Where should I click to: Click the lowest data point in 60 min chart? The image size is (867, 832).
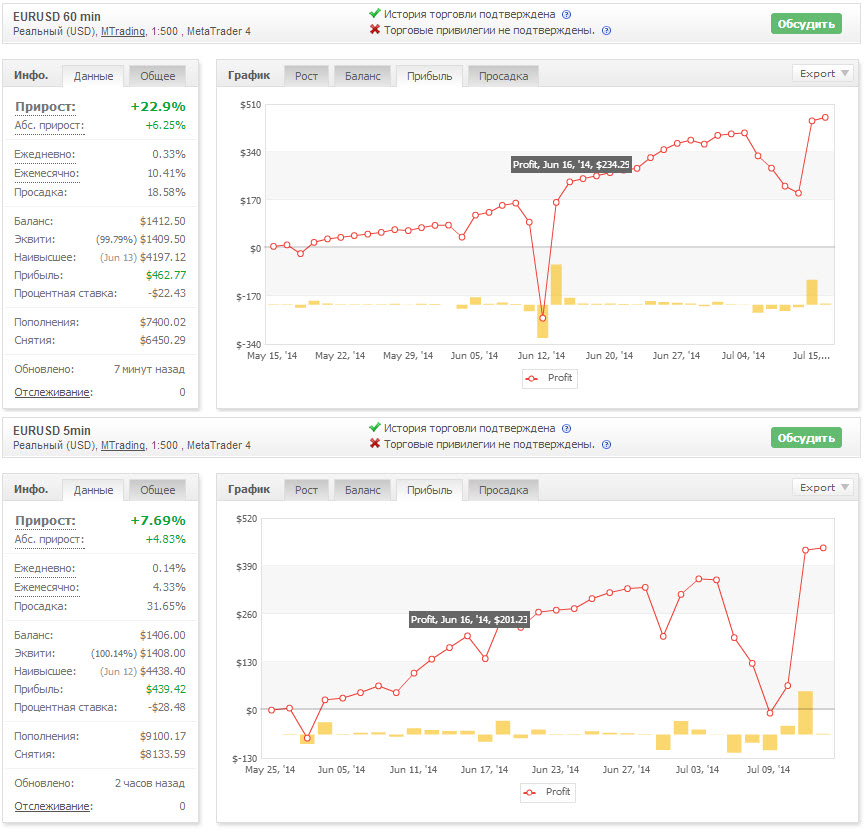coord(542,318)
